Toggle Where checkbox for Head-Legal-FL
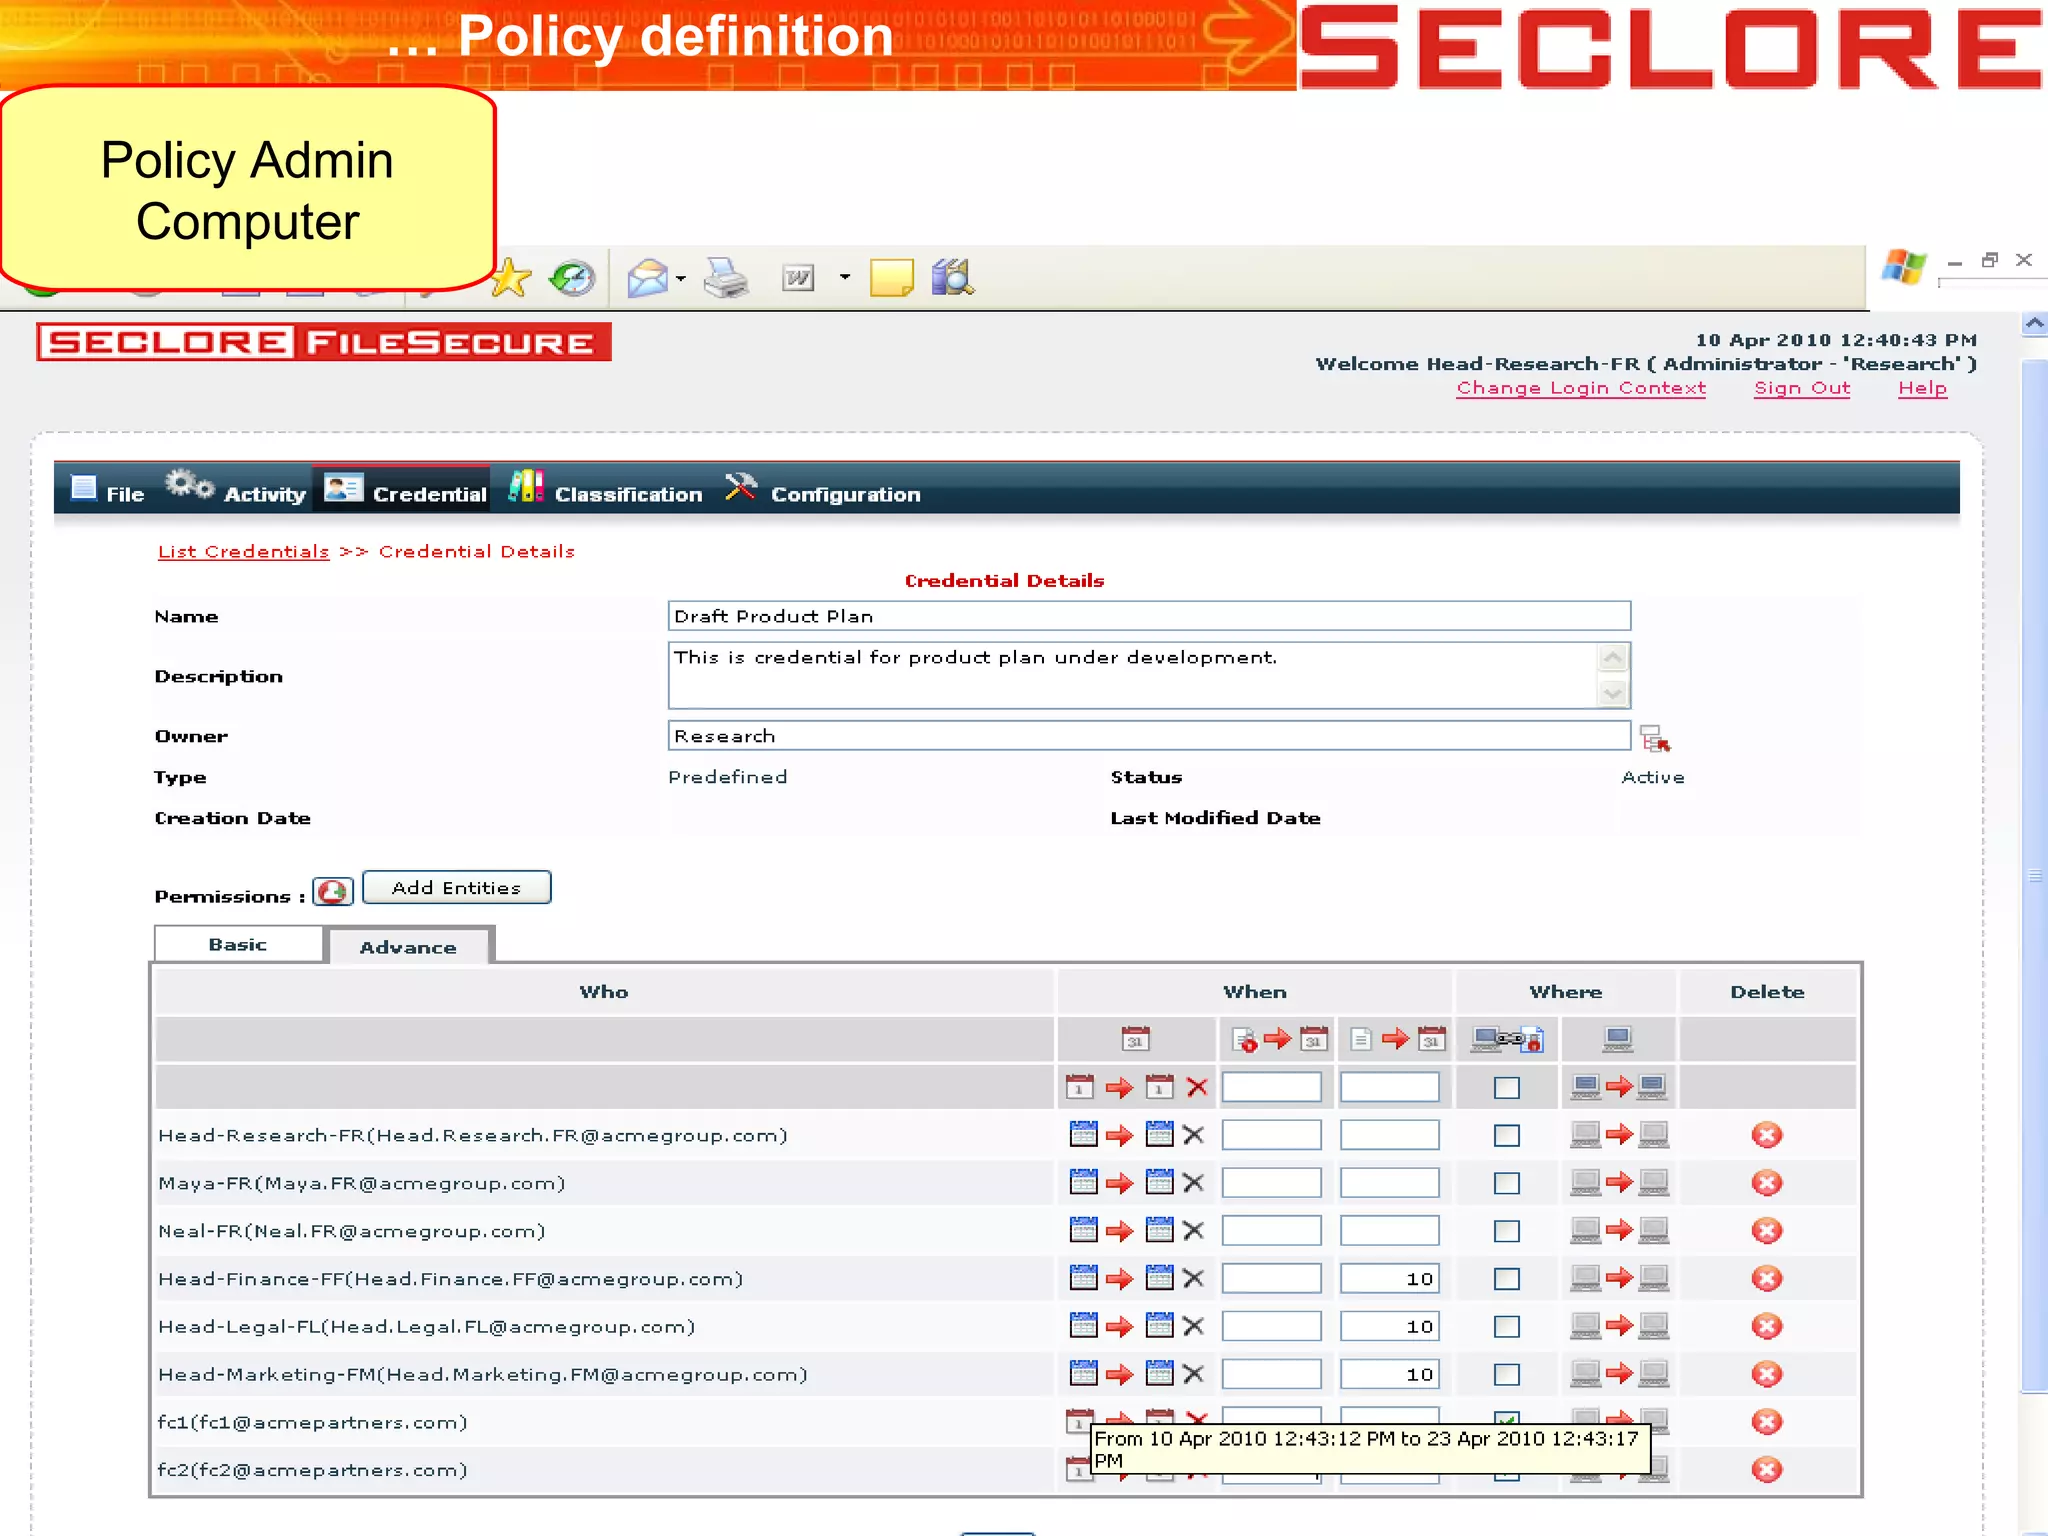 pos(1507,1327)
